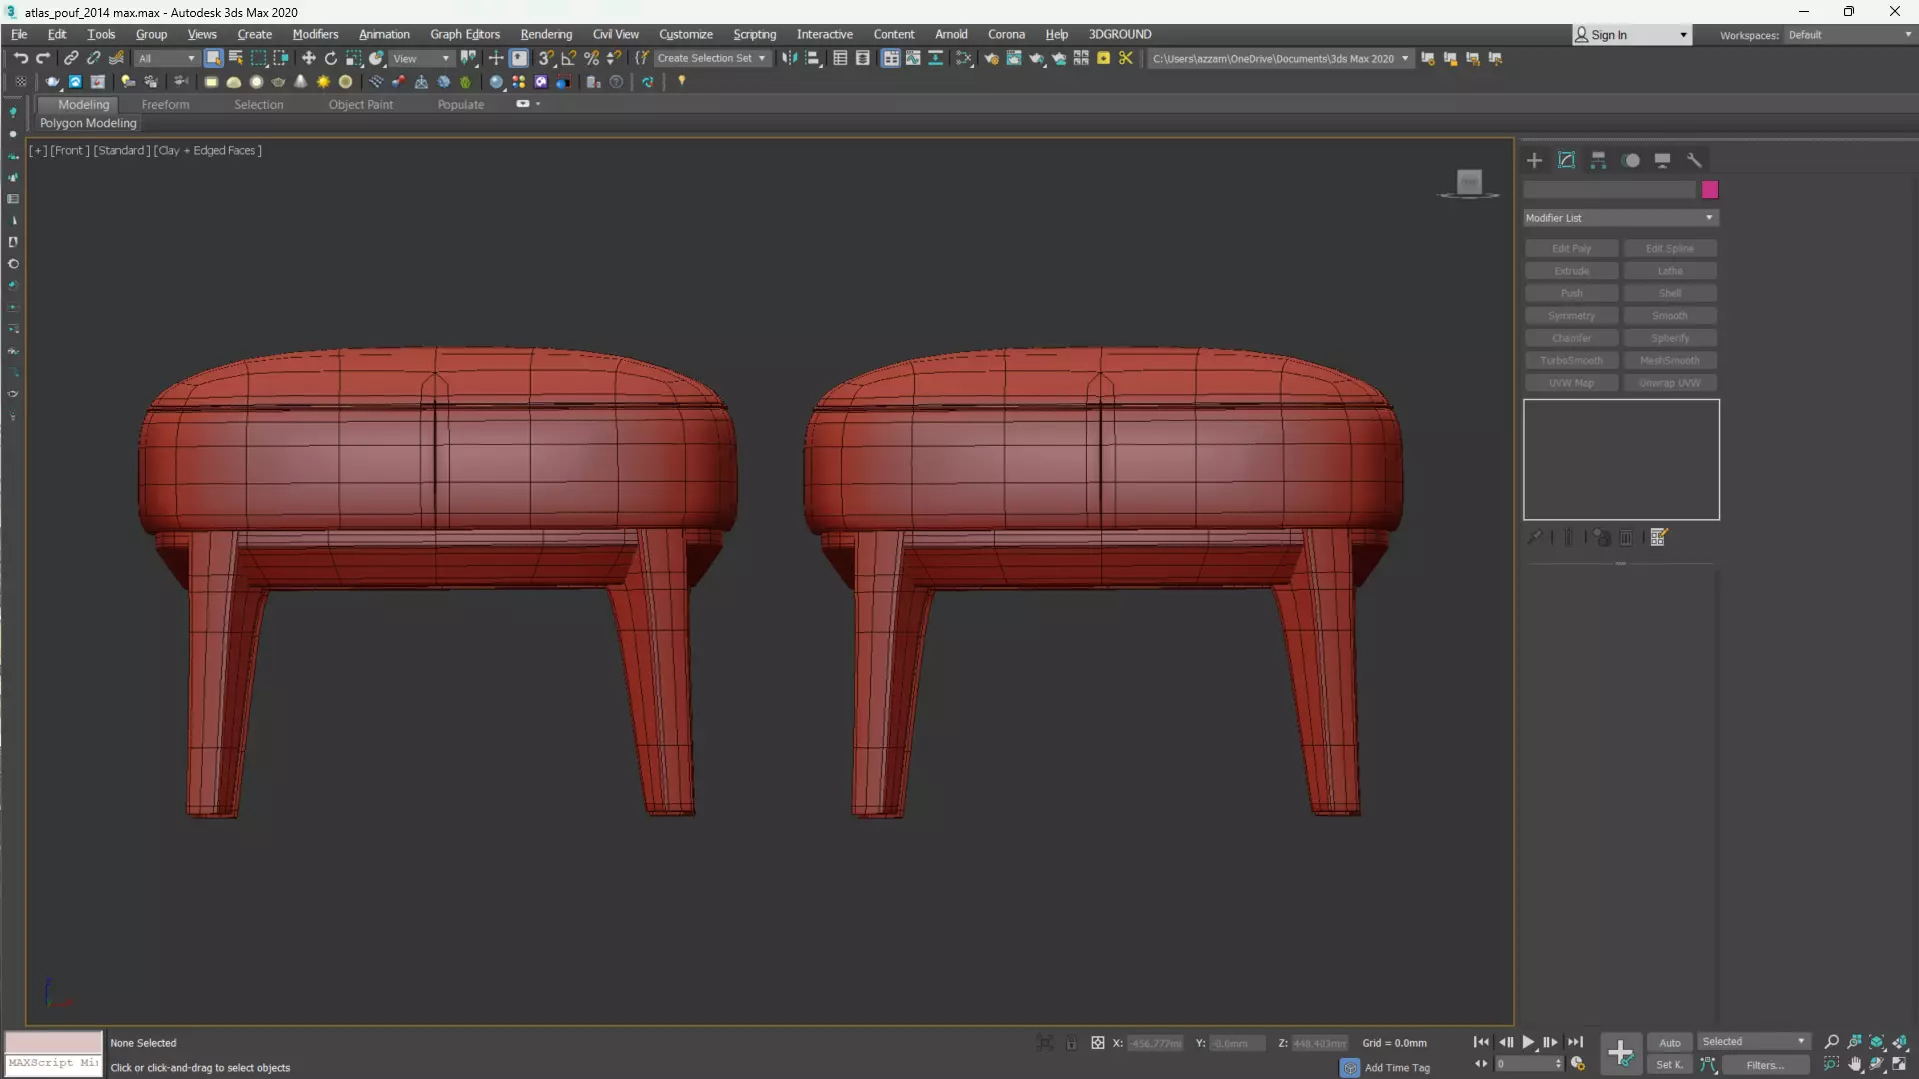
Task: Click the Undo arrow icon
Action: click(20, 58)
